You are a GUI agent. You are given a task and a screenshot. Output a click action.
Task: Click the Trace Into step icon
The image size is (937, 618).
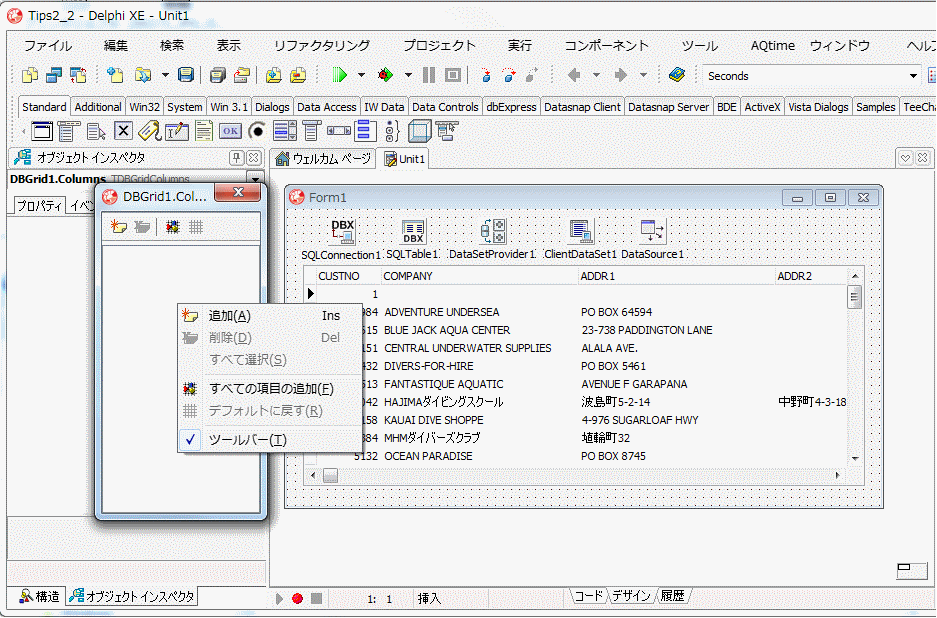click(486, 75)
